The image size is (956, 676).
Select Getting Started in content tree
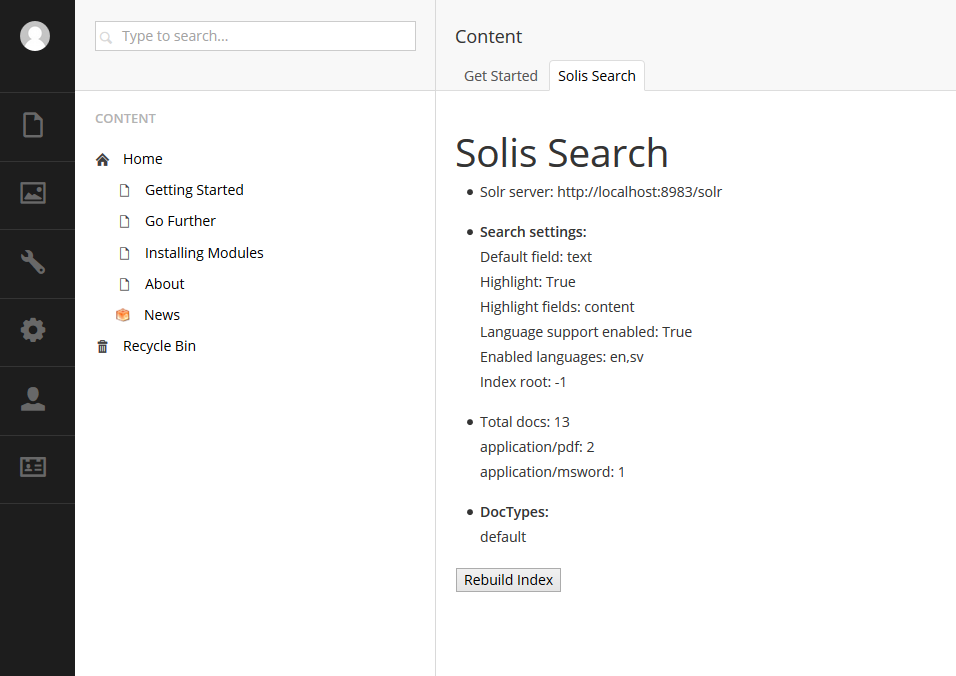coord(194,190)
